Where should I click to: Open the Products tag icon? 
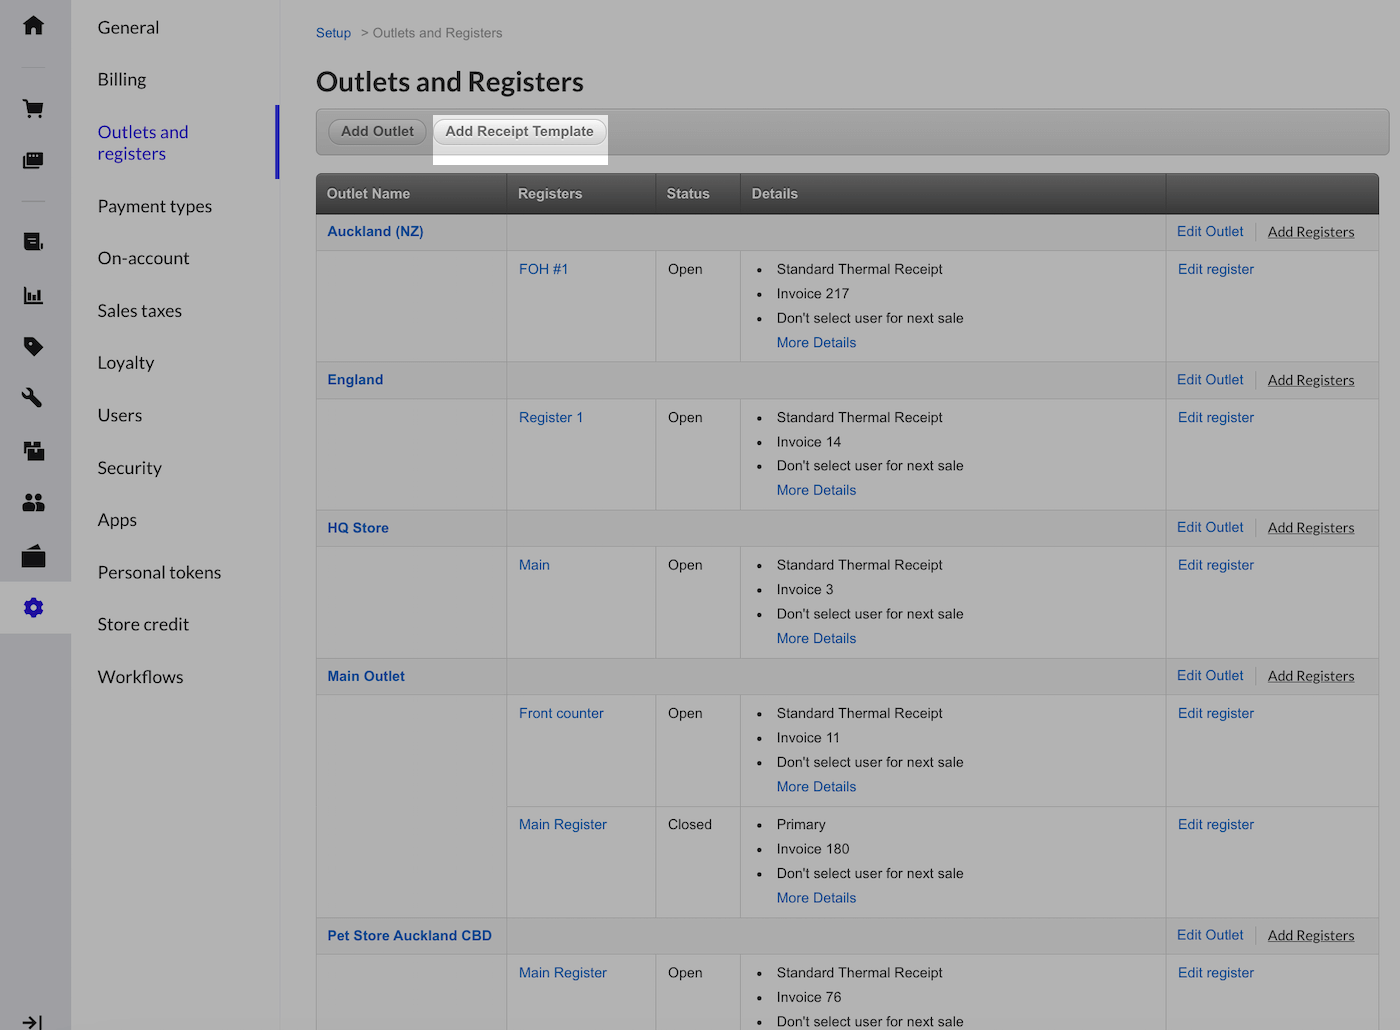tap(33, 347)
